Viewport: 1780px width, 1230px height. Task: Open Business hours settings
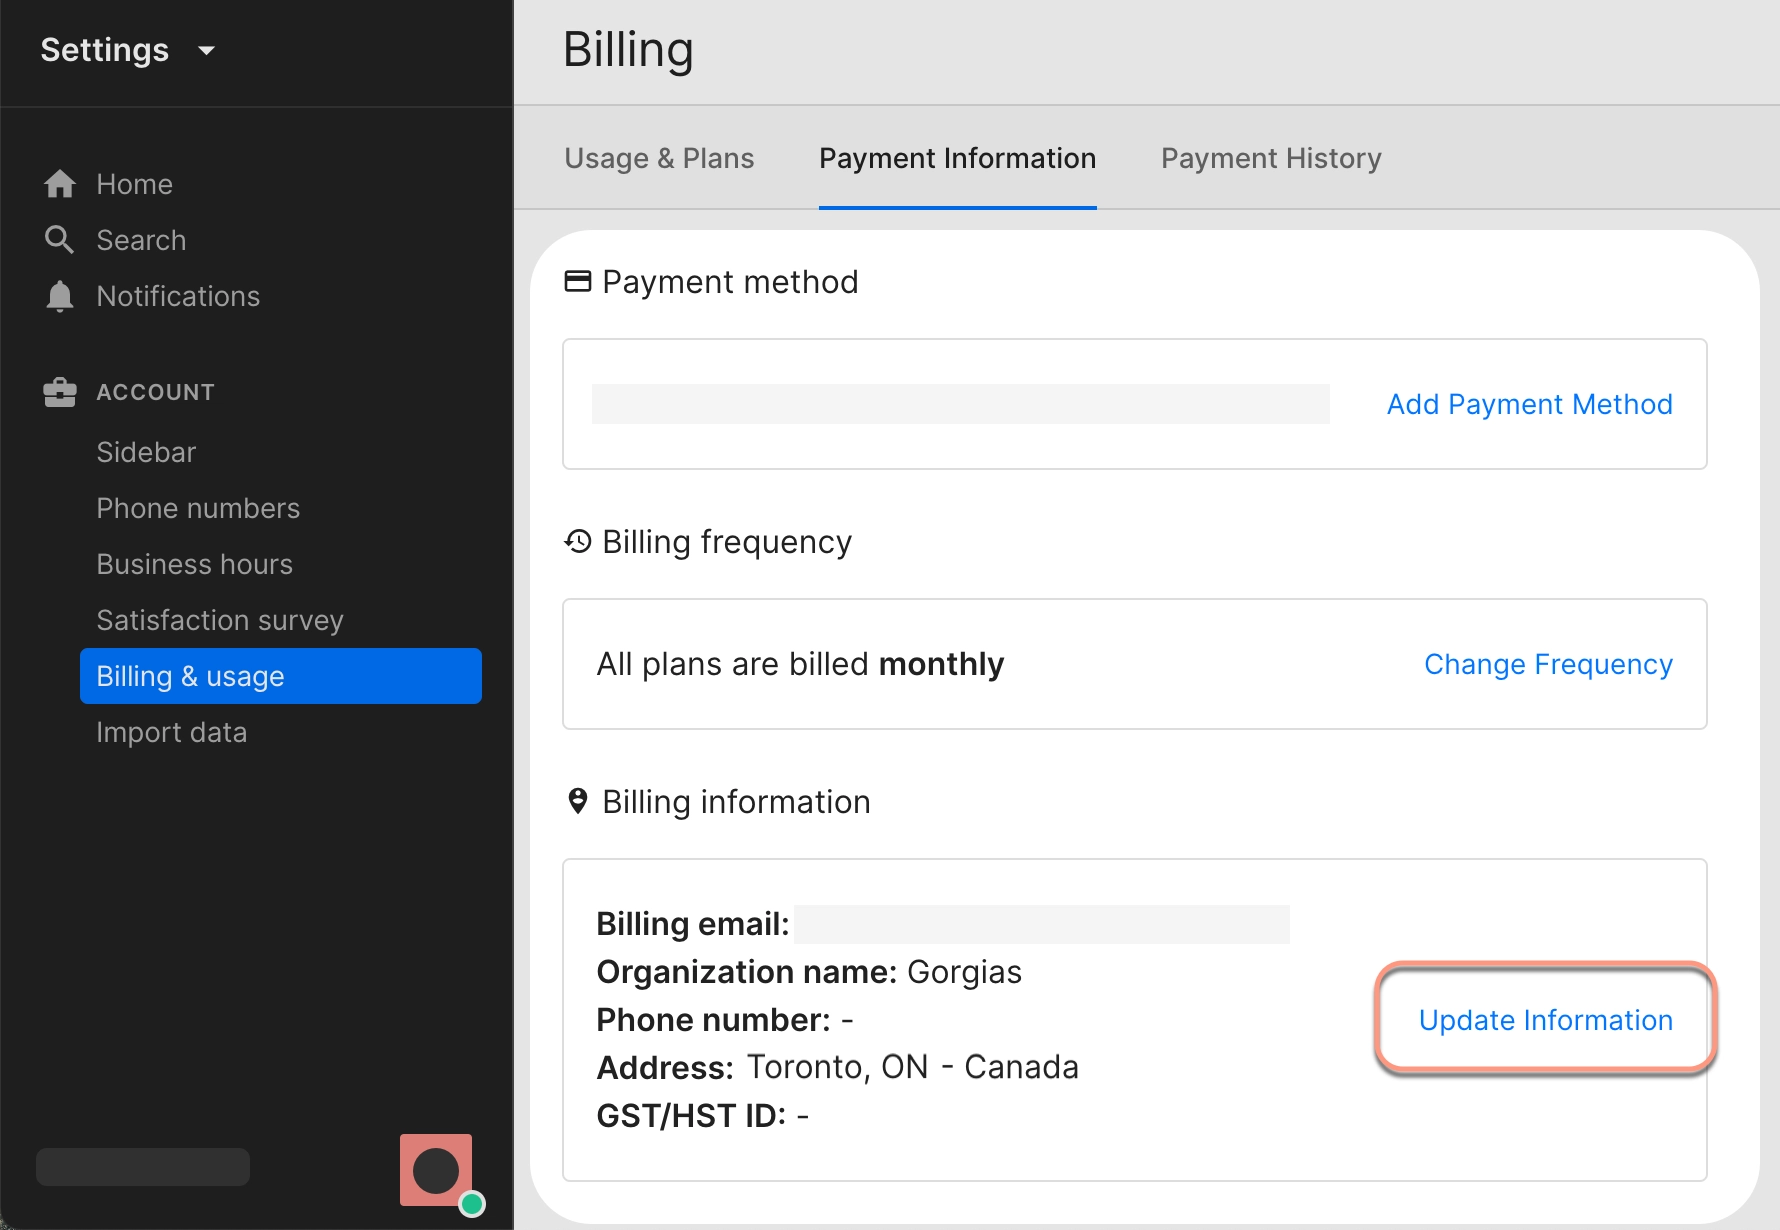[x=194, y=564]
